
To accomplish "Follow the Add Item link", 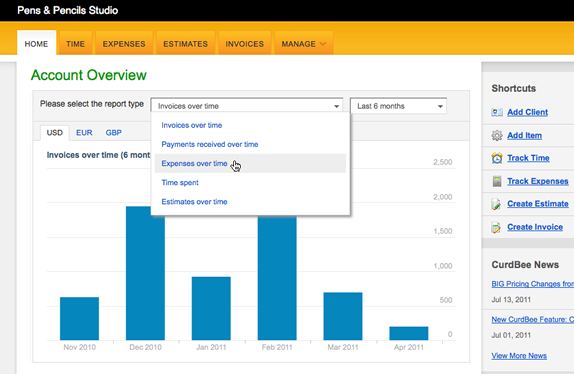I will [525, 135].
